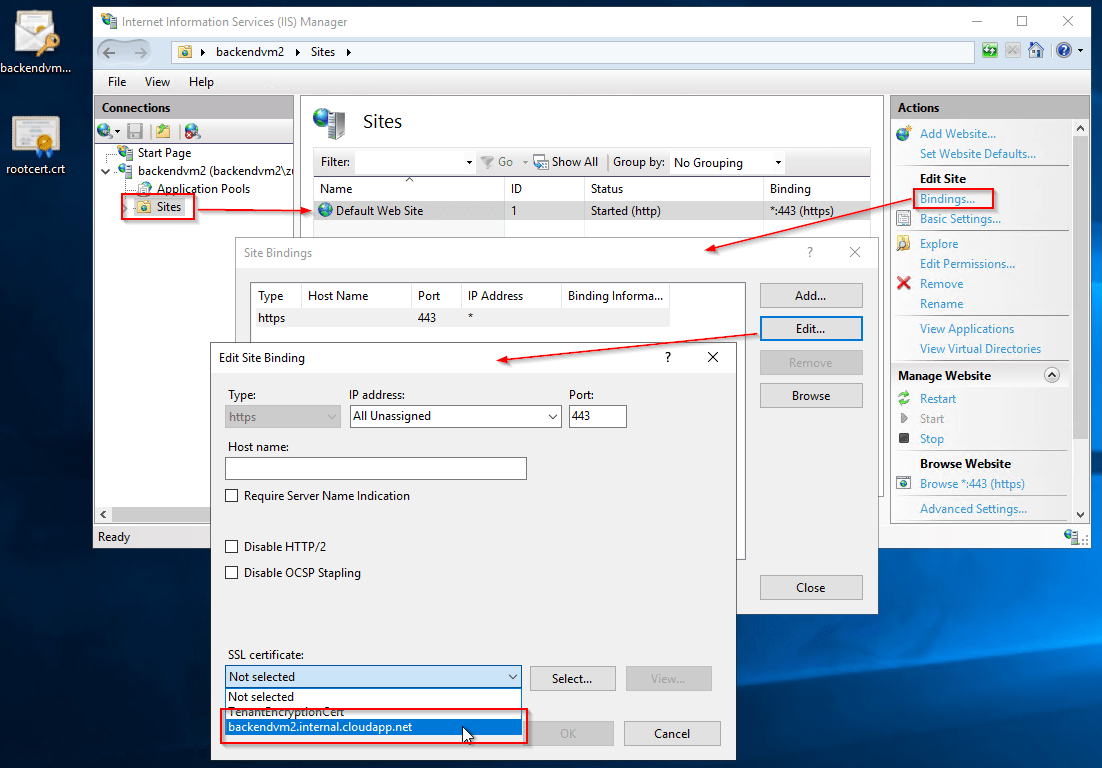This screenshot has width=1102, height=768.
Task: Click the Select... certificate button
Action: click(572, 679)
